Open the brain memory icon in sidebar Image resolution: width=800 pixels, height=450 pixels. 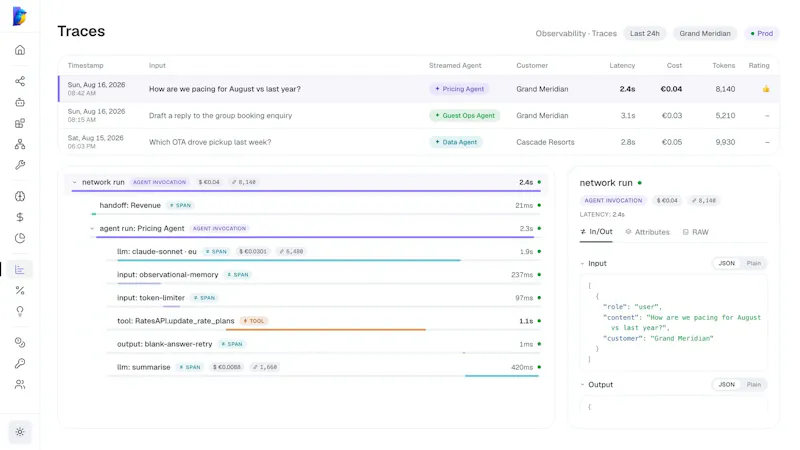[x=20, y=196]
